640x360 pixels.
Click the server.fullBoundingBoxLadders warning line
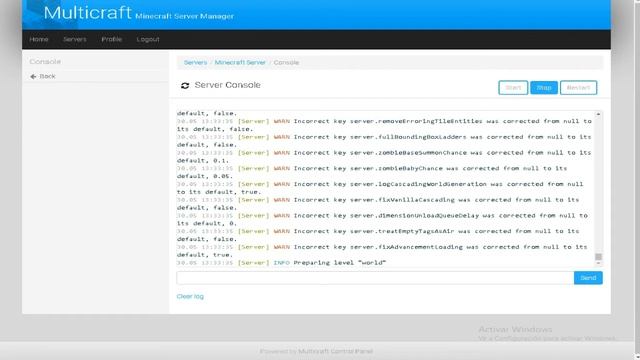[384, 141]
